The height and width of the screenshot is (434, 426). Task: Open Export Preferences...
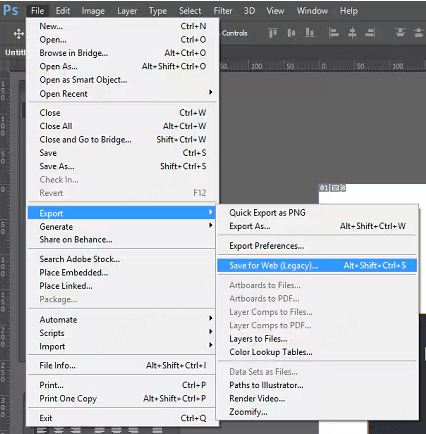[317, 246]
